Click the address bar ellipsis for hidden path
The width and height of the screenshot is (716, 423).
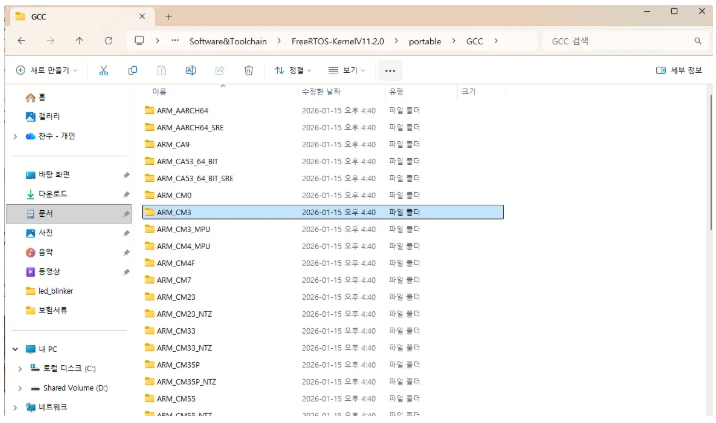coord(175,41)
